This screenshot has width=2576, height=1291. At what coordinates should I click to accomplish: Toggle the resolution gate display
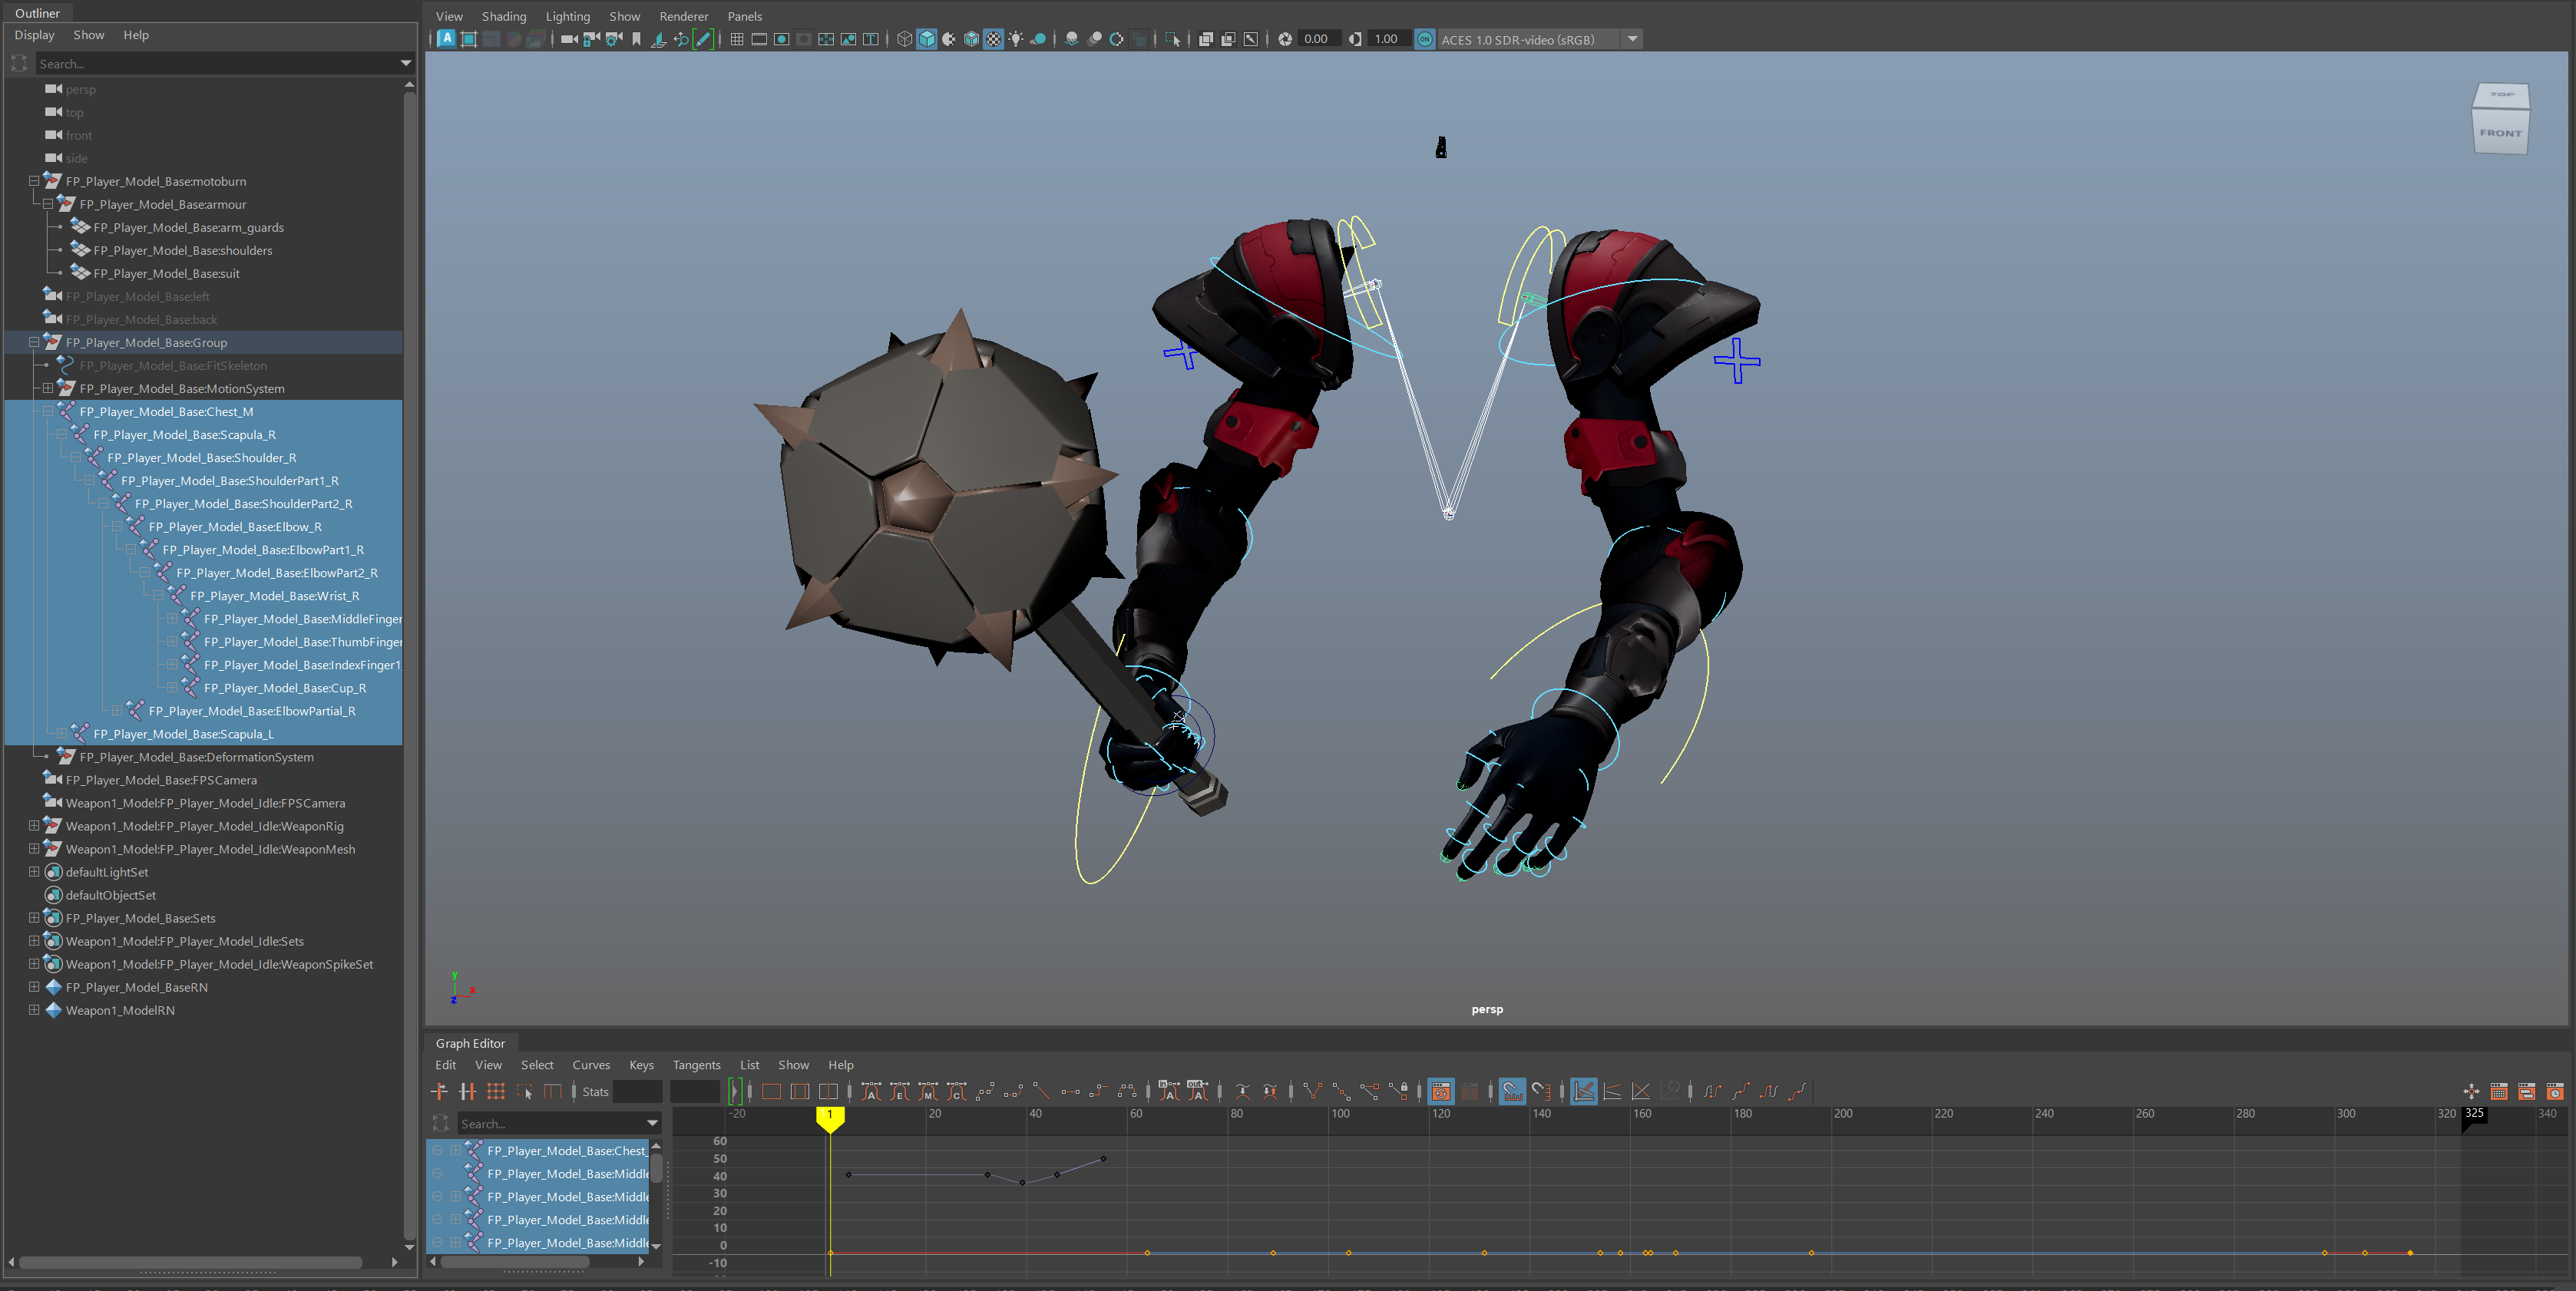781,40
